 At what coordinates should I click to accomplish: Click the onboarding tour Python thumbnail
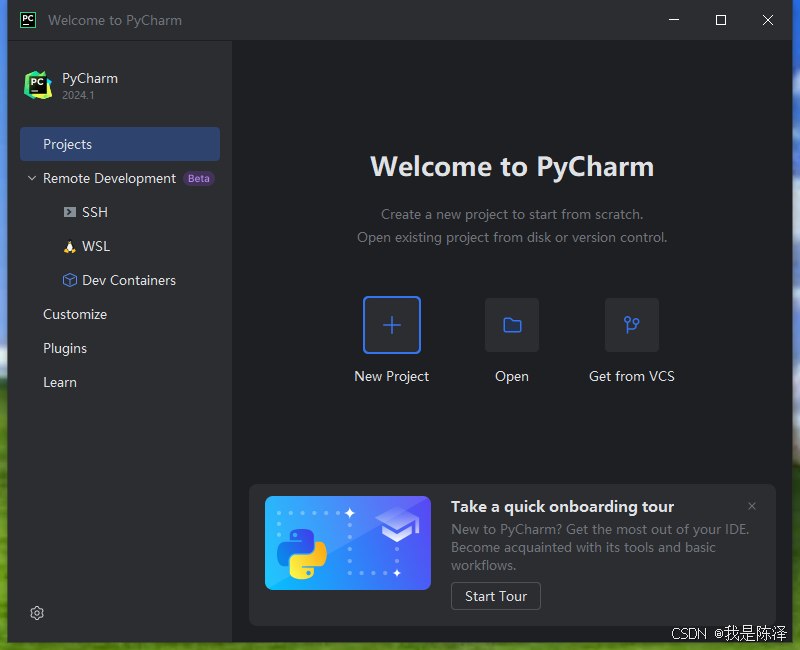[x=347, y=543]
